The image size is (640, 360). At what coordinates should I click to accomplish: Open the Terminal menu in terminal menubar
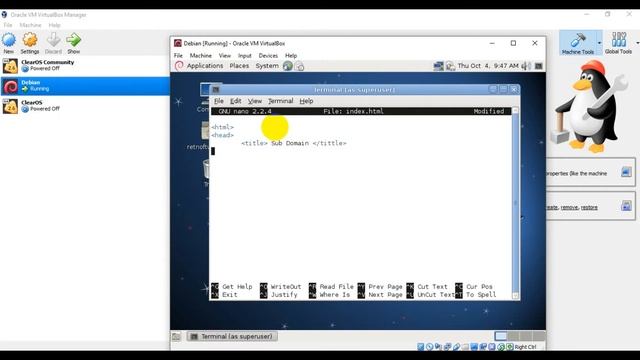280,101
